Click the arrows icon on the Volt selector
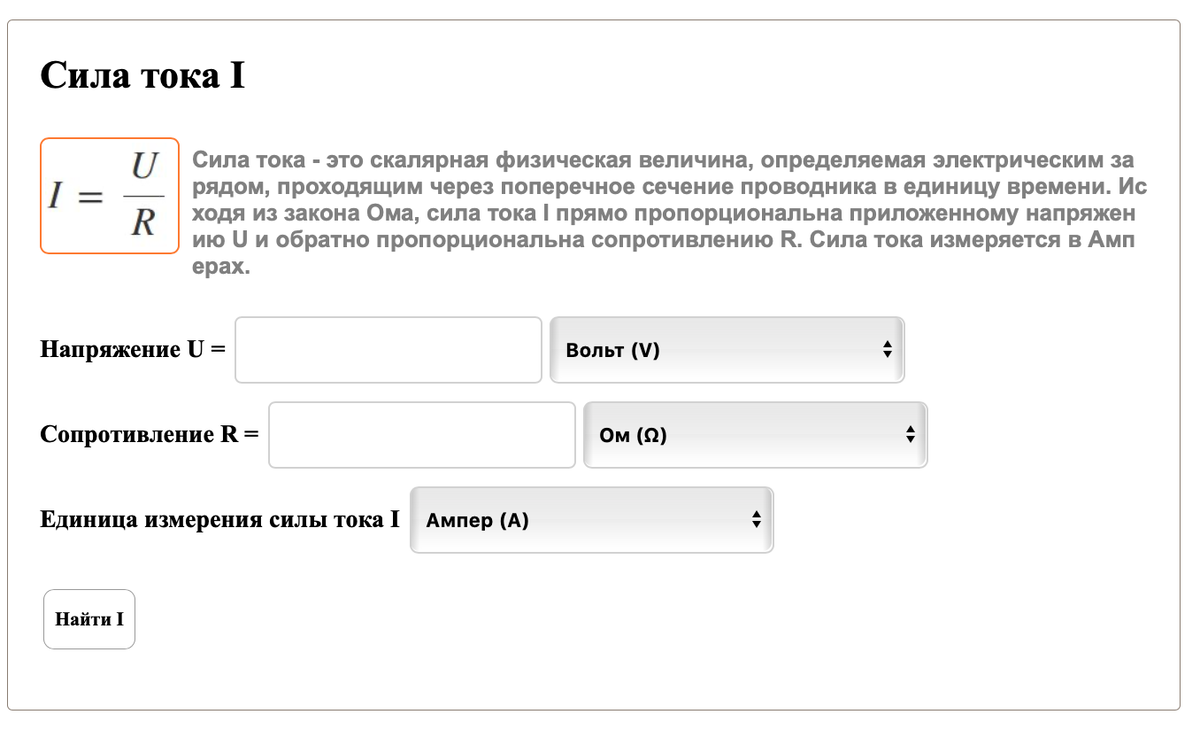The width and height of the screenshot is (1200, 730). (x=888, y=349)
